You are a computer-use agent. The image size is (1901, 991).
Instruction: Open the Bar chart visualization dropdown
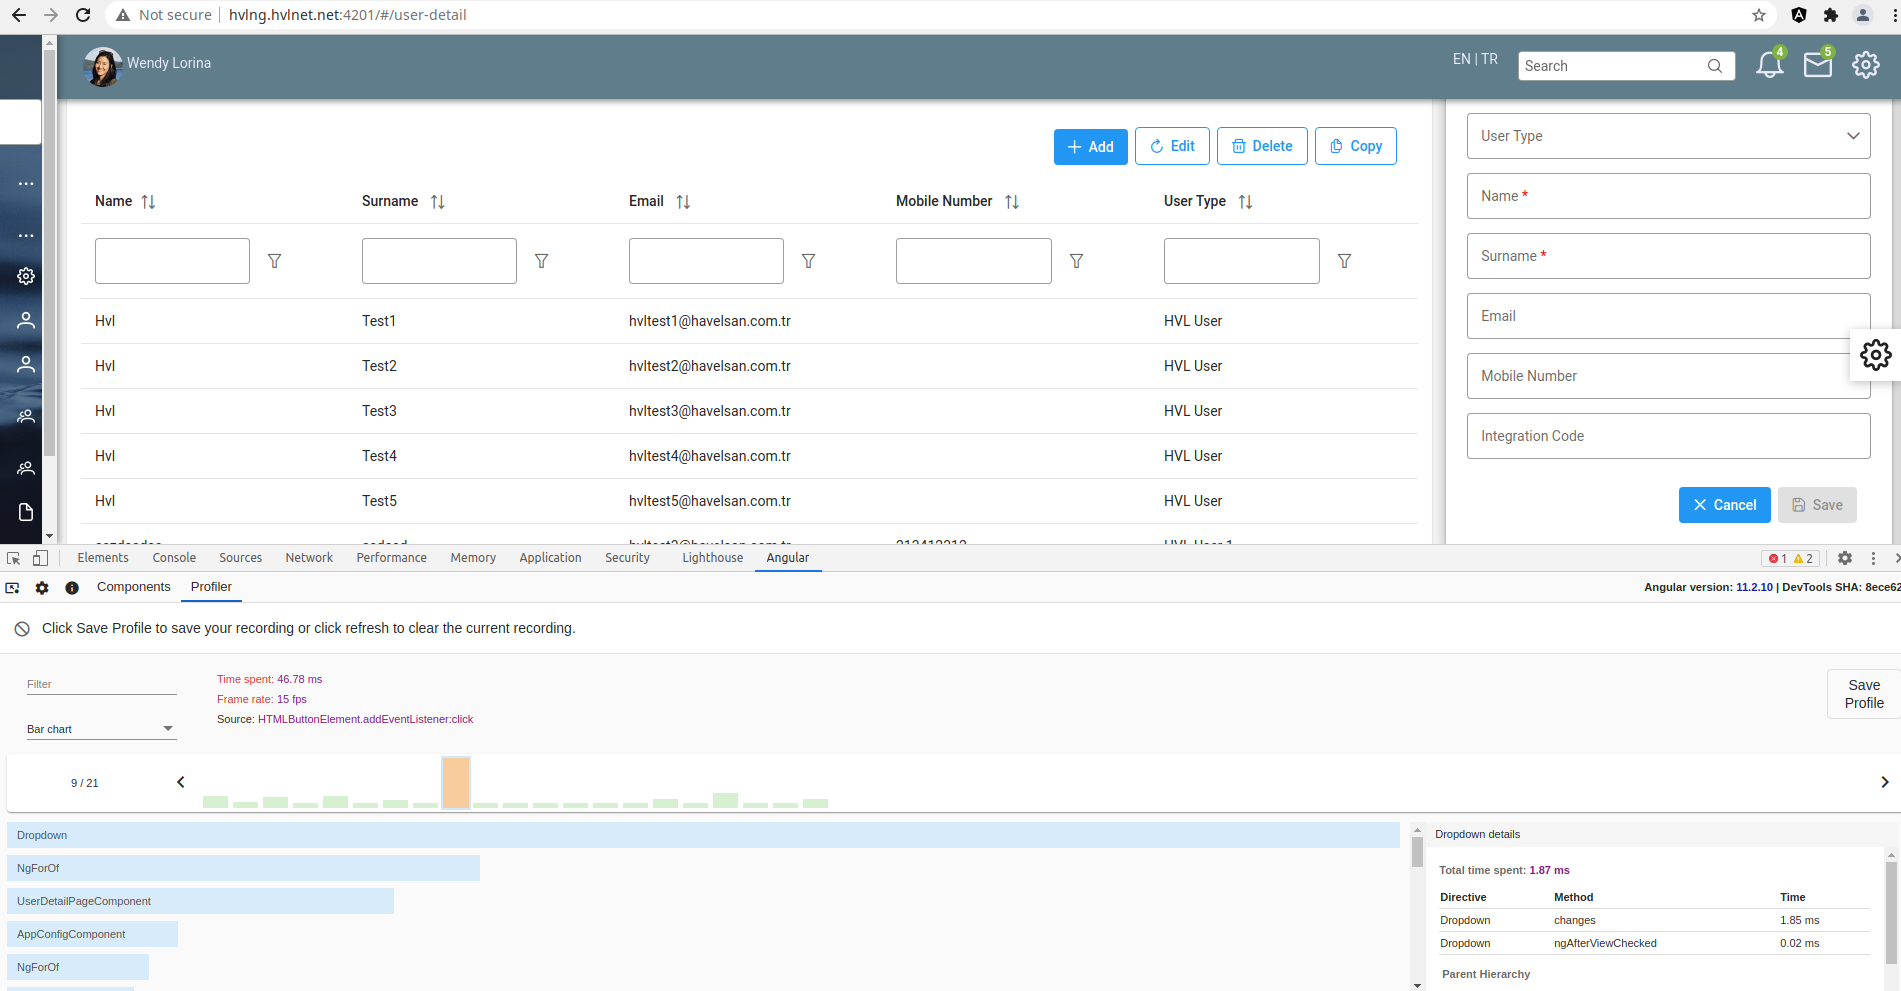tap(101, 729)
